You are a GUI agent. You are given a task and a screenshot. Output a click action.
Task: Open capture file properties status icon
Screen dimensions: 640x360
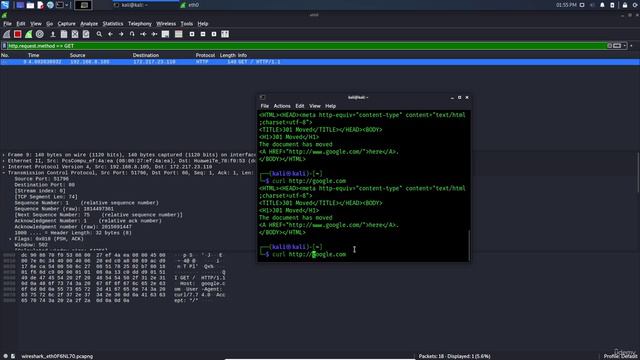tap(13, 356)
